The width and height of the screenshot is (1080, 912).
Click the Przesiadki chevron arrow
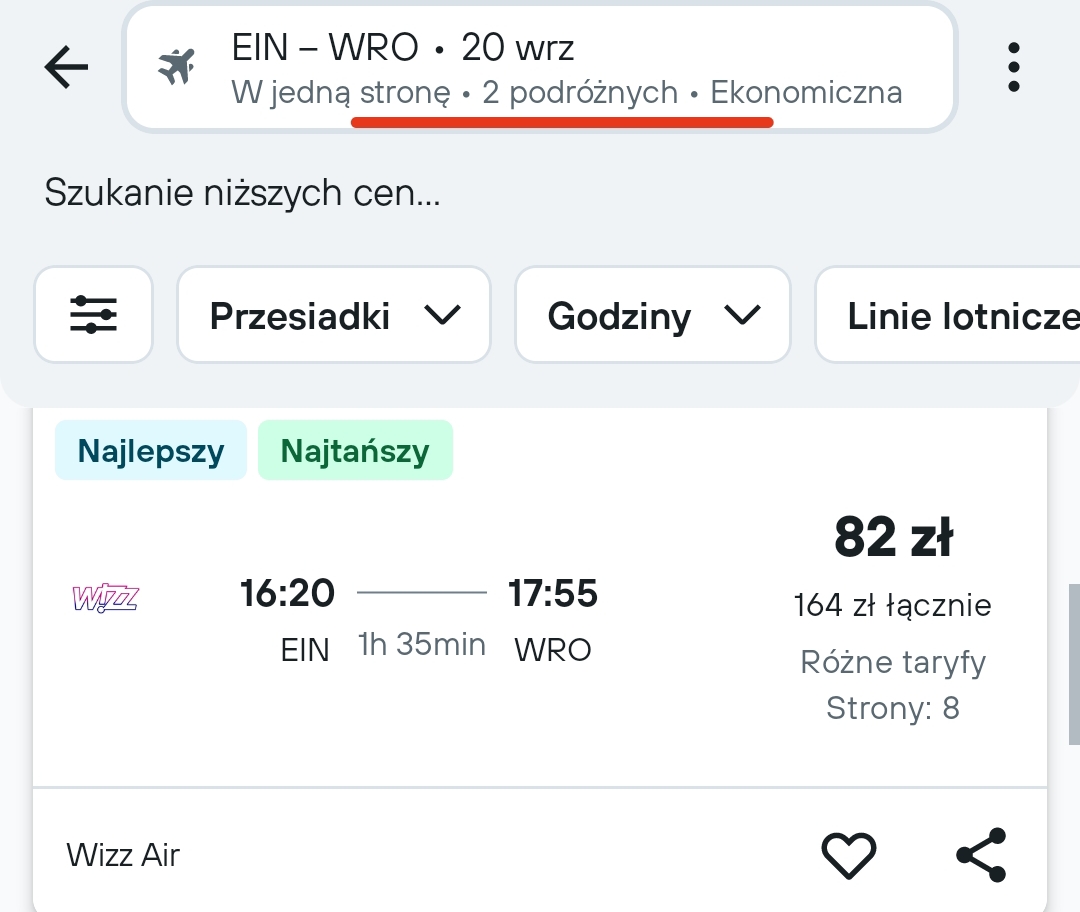442,315
